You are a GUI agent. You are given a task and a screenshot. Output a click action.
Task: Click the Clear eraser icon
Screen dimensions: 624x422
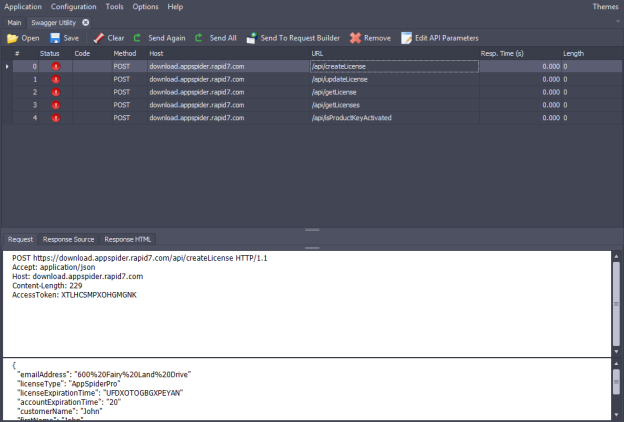tap(99, 38)
